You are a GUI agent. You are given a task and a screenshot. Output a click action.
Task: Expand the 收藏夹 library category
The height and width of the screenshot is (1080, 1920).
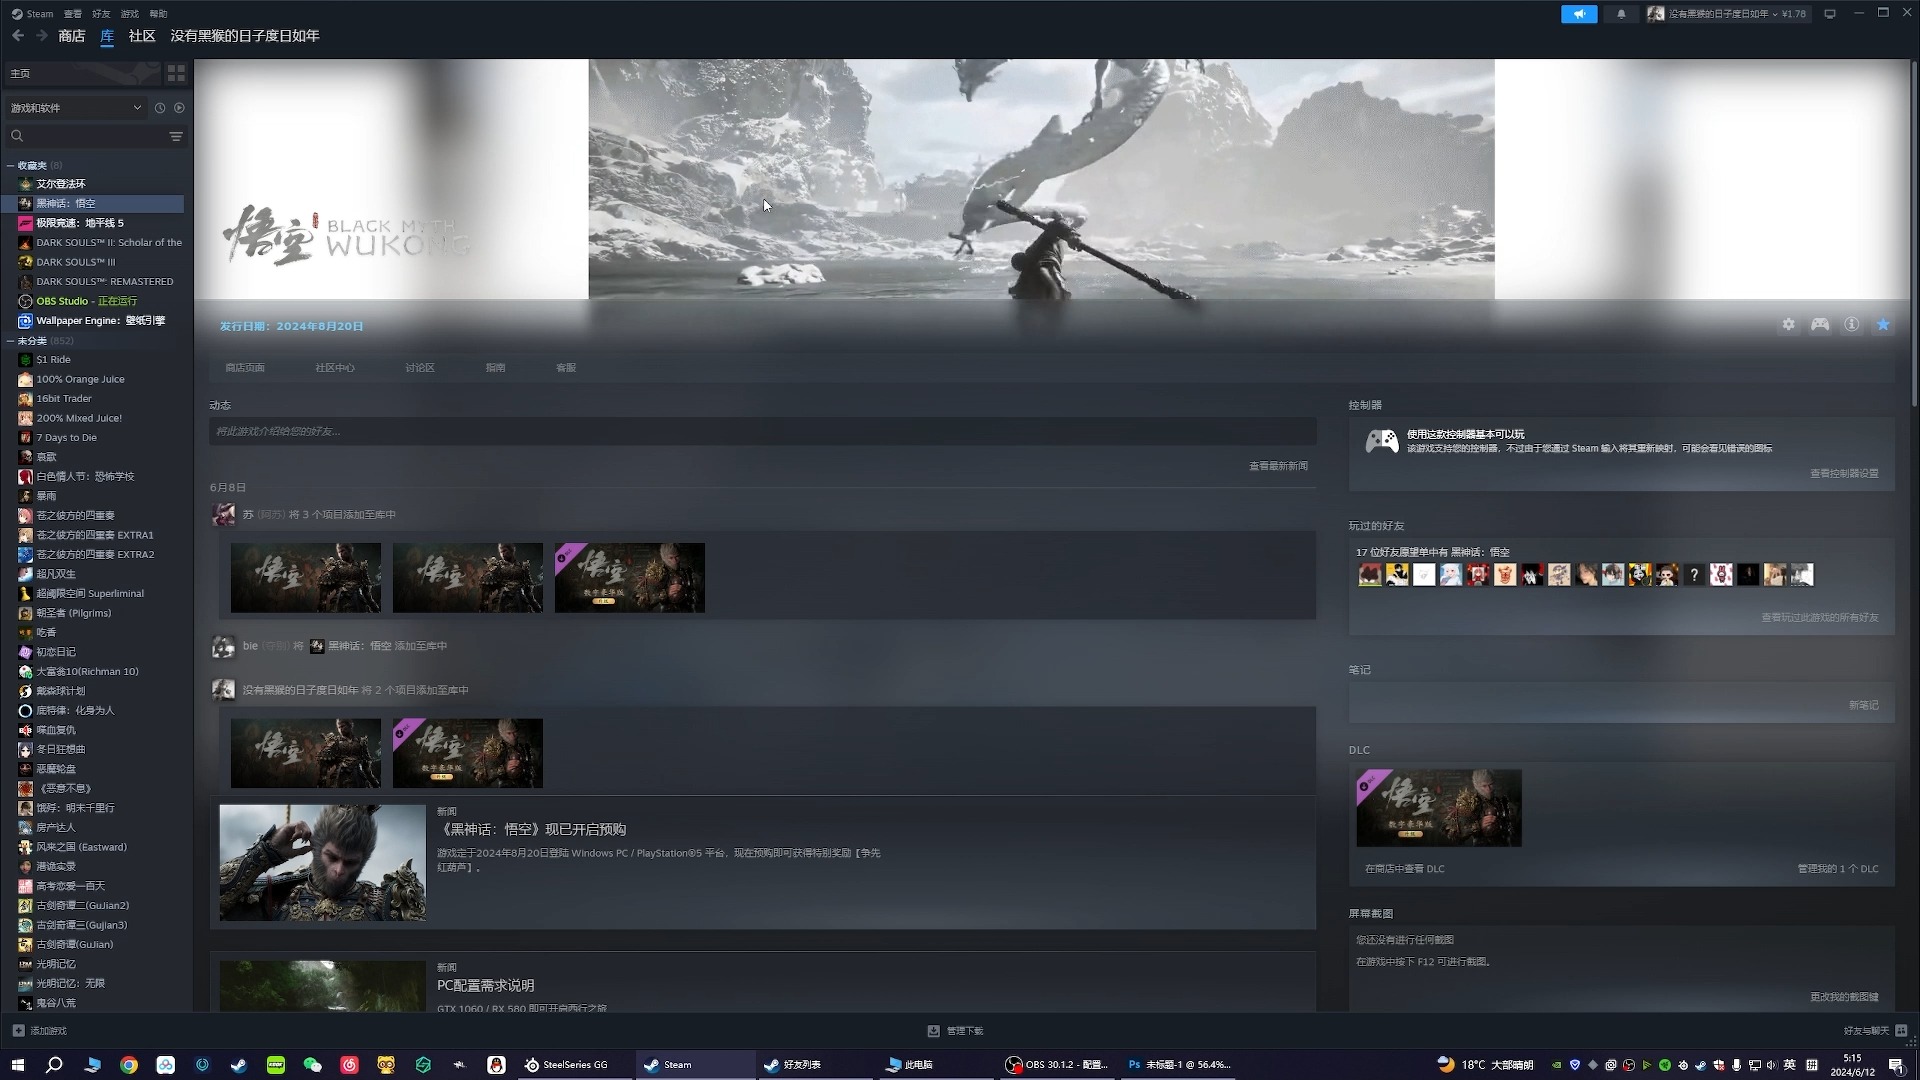pyautogui.click(x=11, y=164)
